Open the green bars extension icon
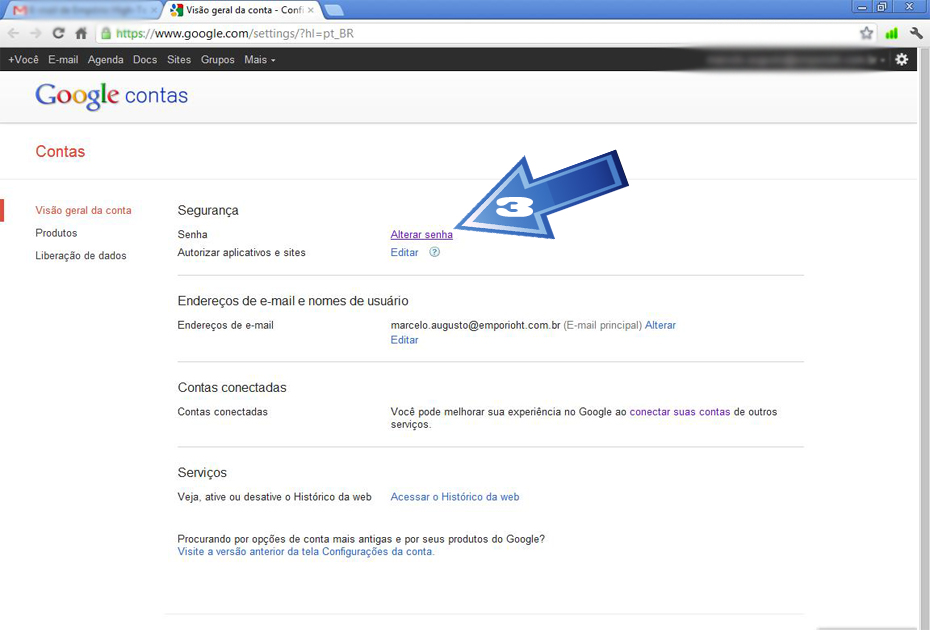This screenshot has height=630, width=930. pos(891,33)
